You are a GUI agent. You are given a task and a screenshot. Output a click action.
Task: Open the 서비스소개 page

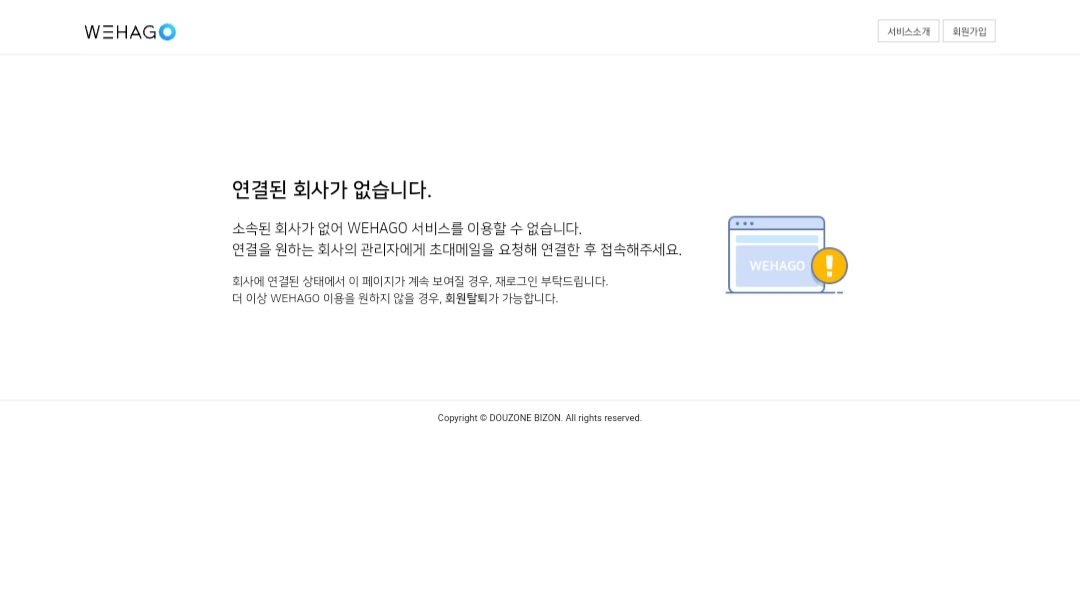point(908,32)
